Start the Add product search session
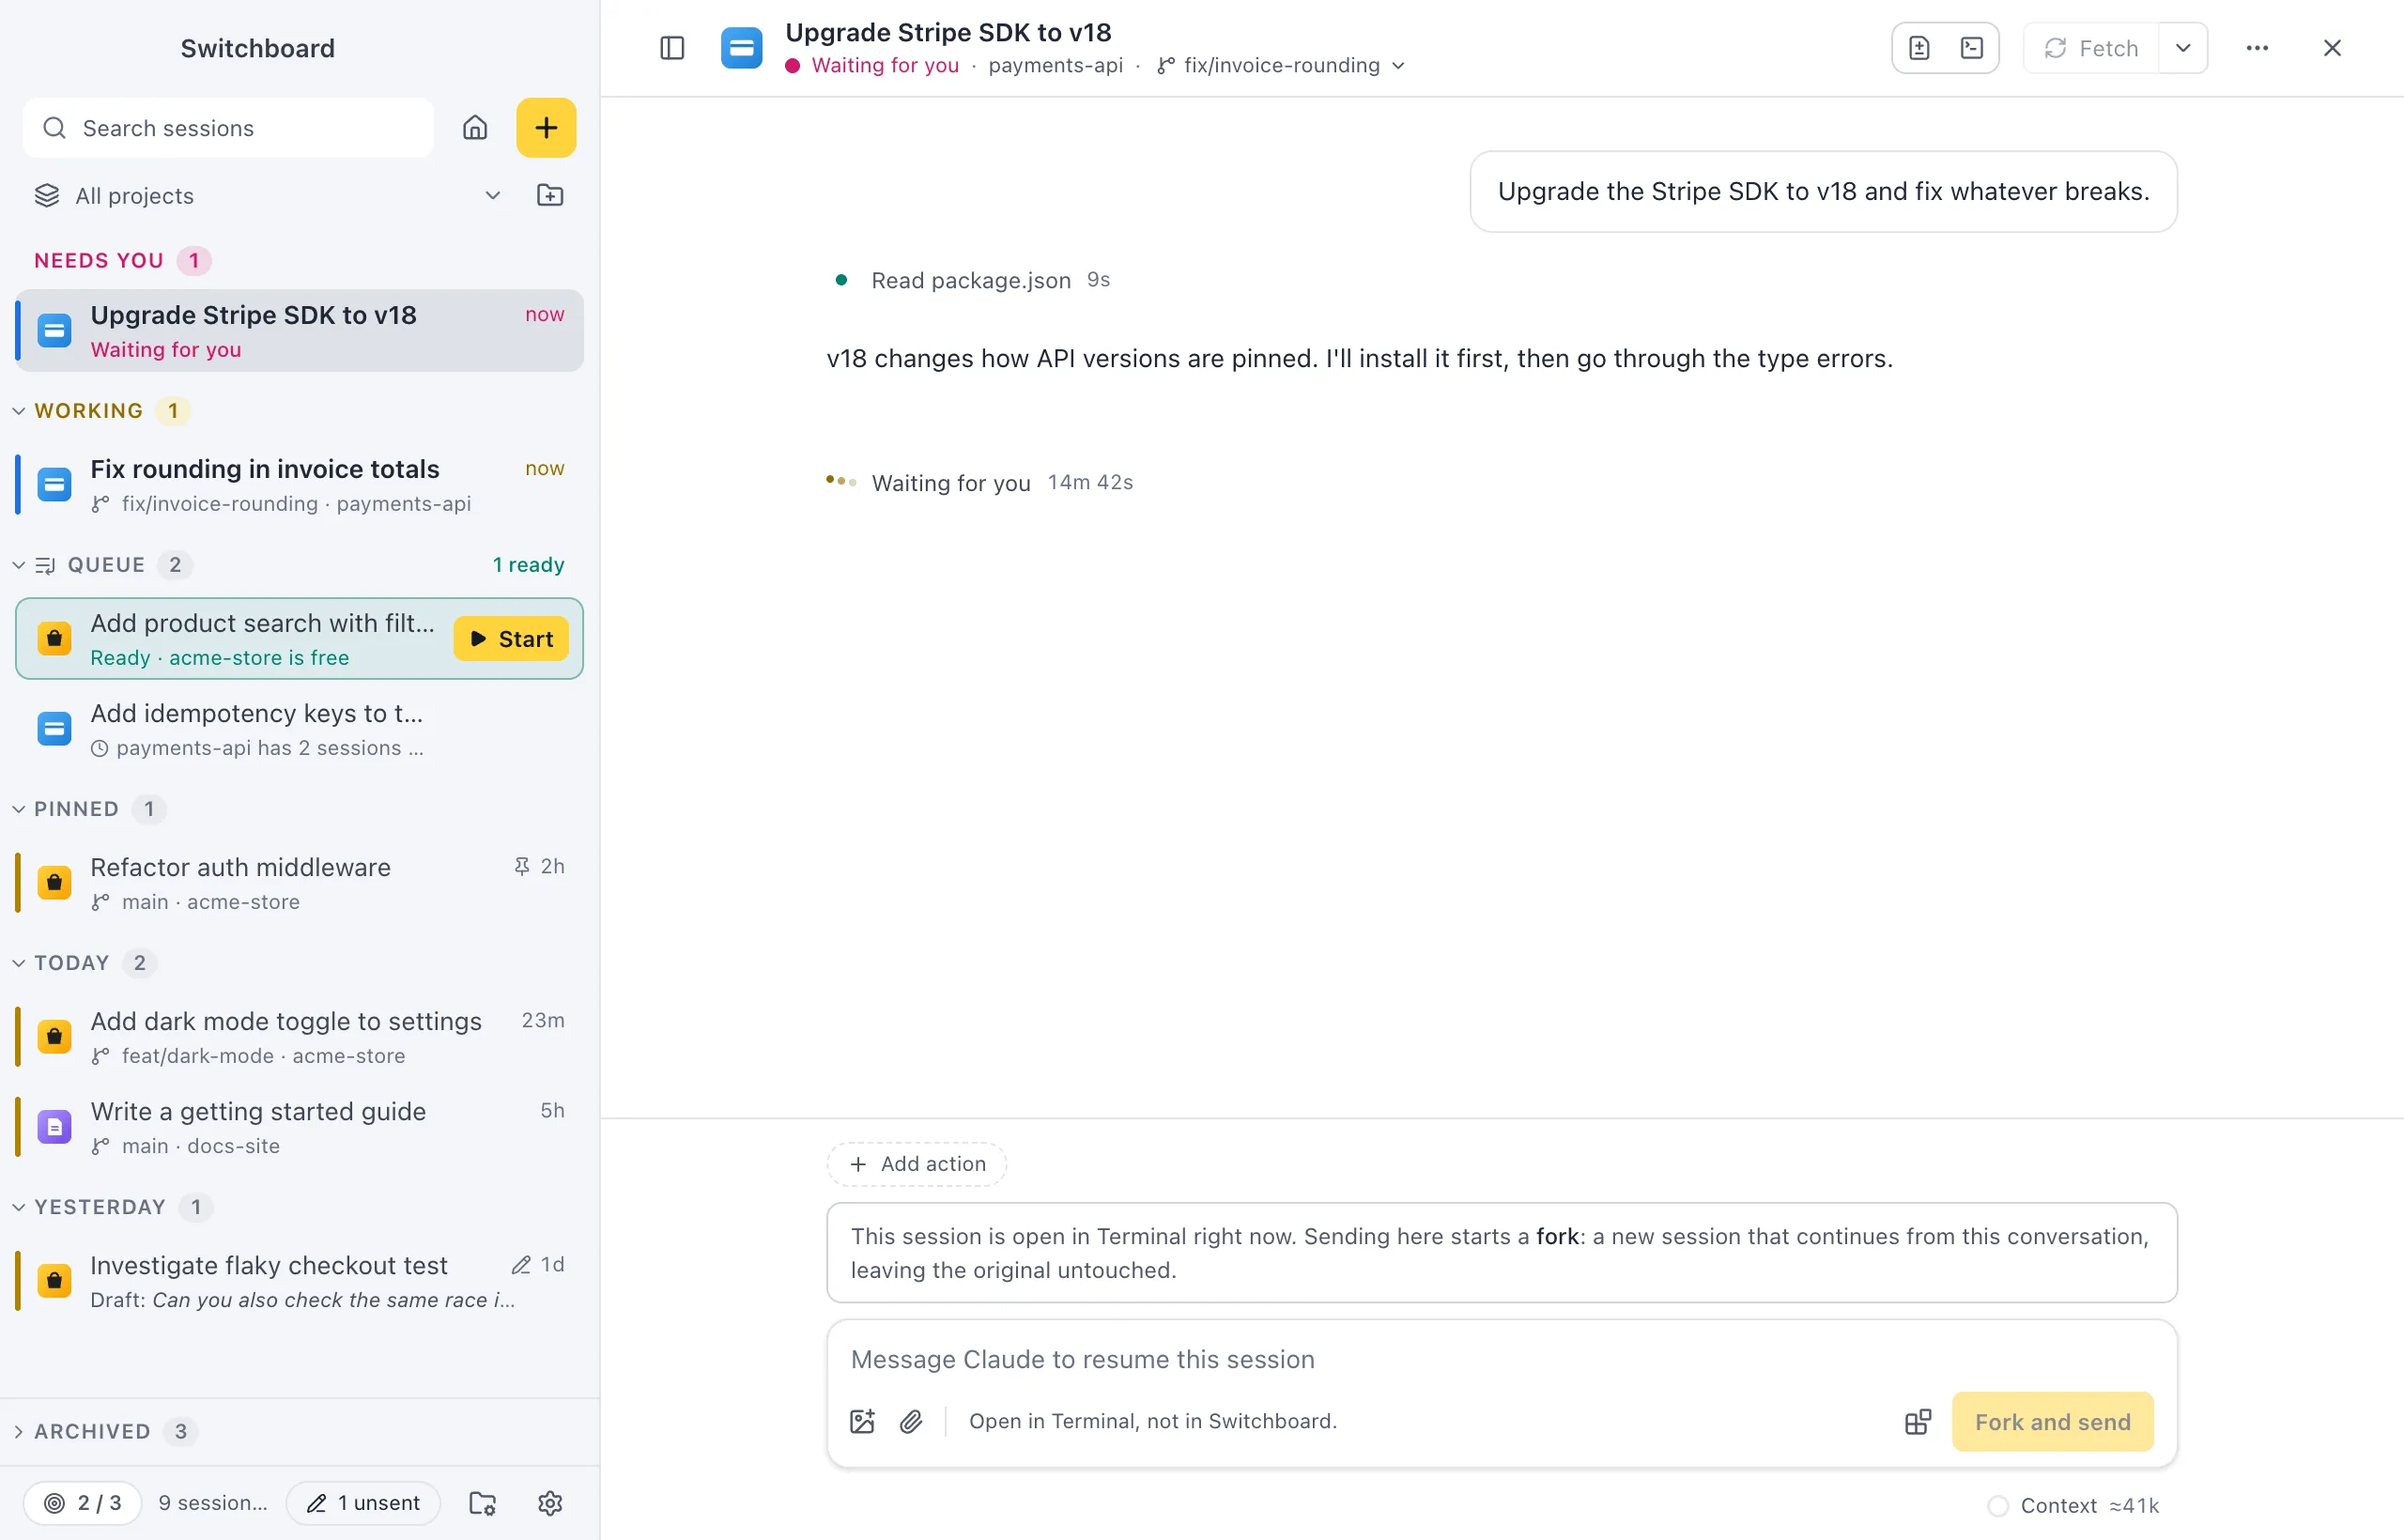This screenshot has width=2404, height=1540. click(x=511, y=639)
